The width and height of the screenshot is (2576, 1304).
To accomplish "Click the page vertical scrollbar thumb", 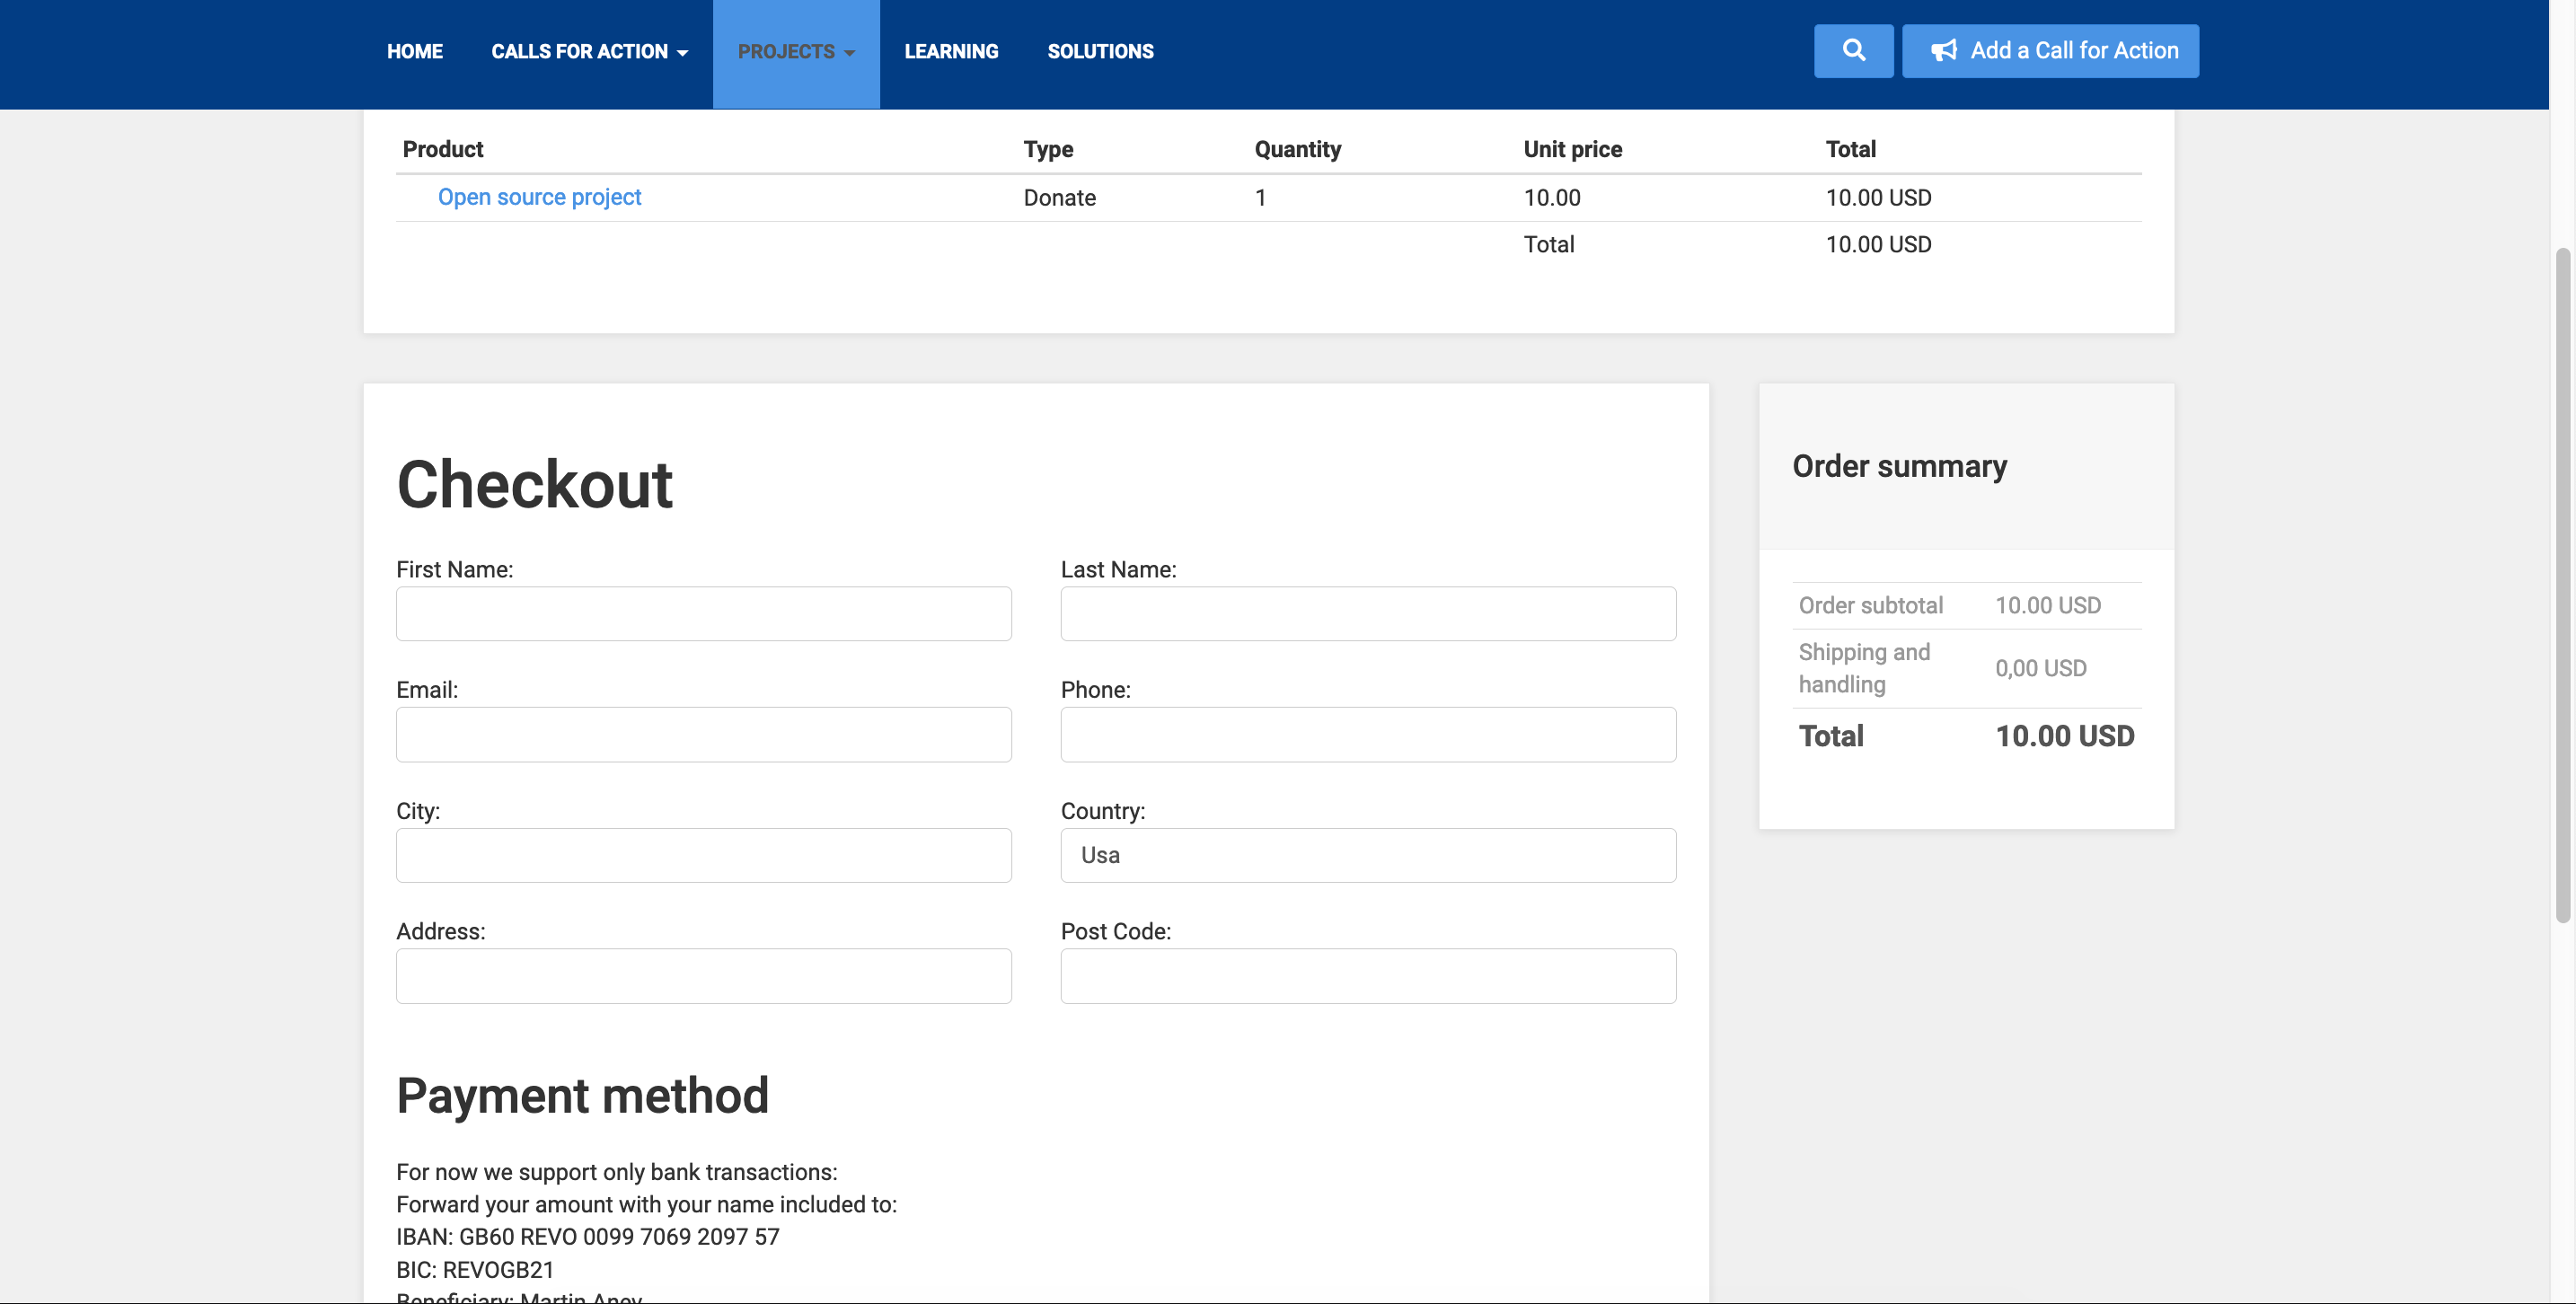I will (x=2562, y=585).
